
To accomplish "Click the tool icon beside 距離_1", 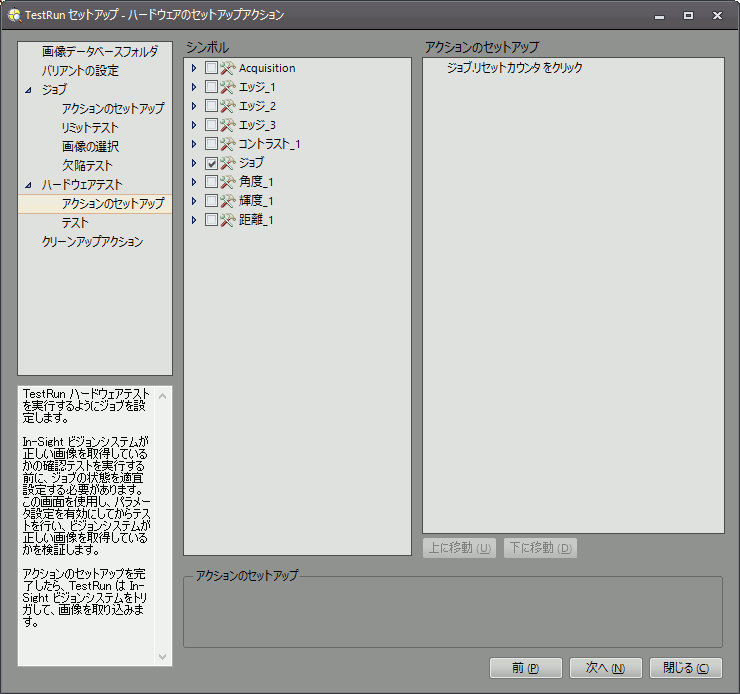I will coord(227,220).
